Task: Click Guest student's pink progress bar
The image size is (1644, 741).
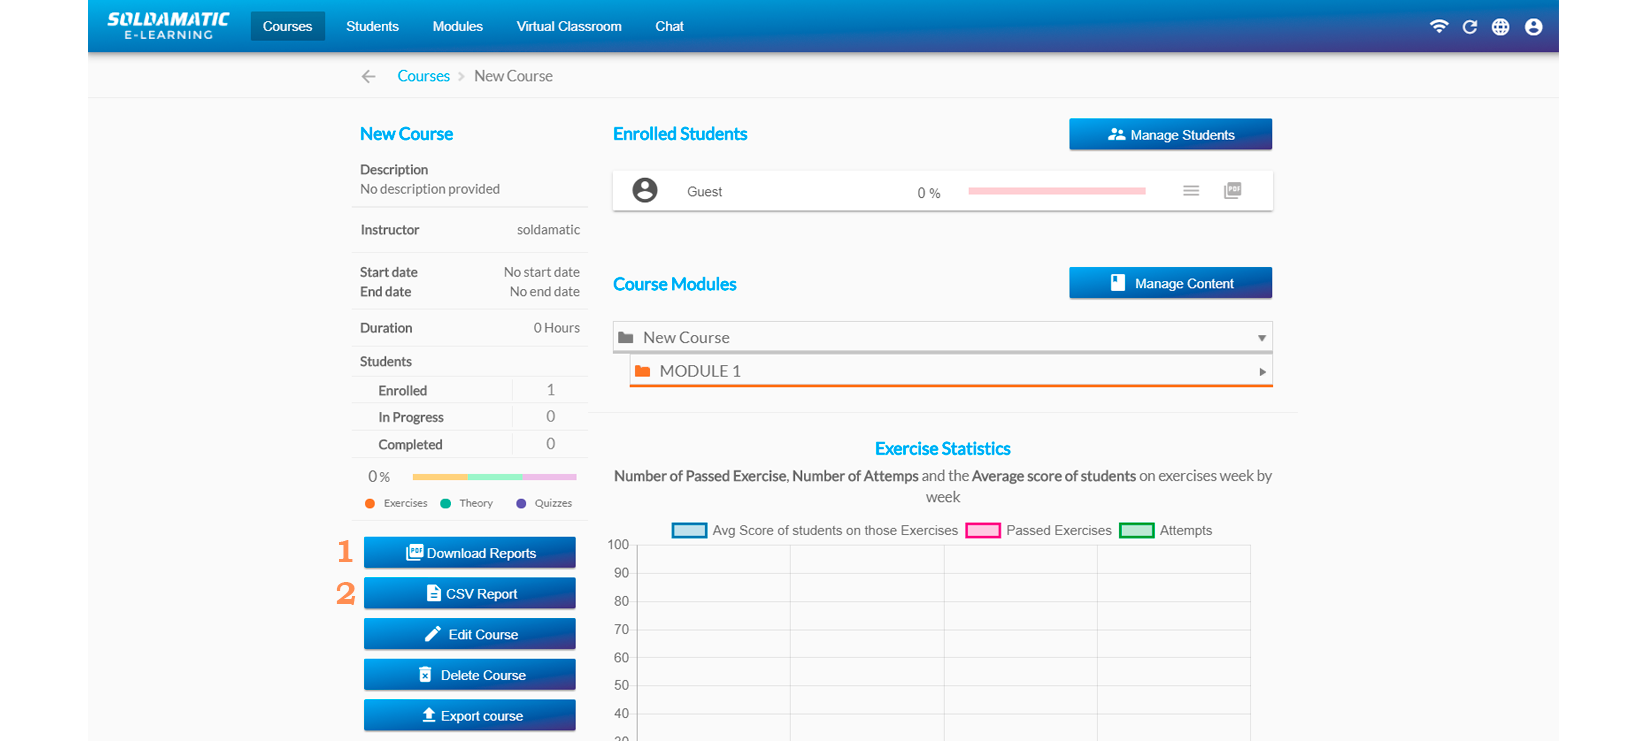Action: [1056, 191]
